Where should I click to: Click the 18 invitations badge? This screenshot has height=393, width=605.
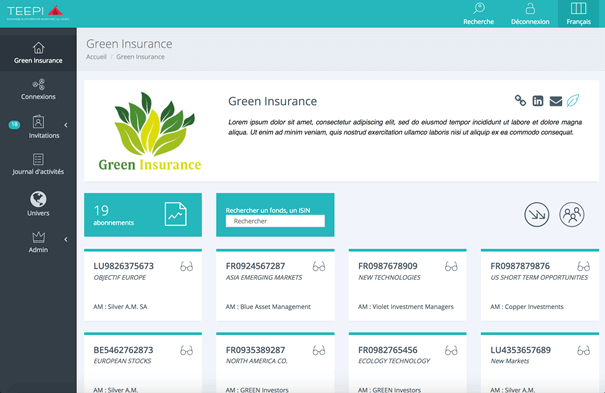tap(14, 124)
